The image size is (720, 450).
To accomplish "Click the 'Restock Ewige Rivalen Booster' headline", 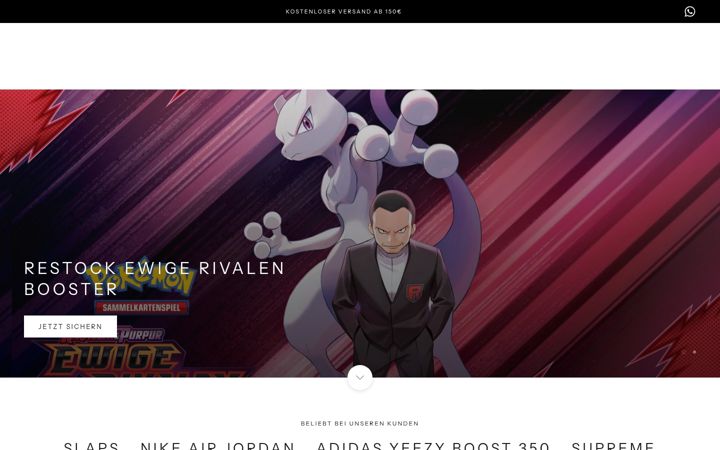I will click(x=154, y=278).
